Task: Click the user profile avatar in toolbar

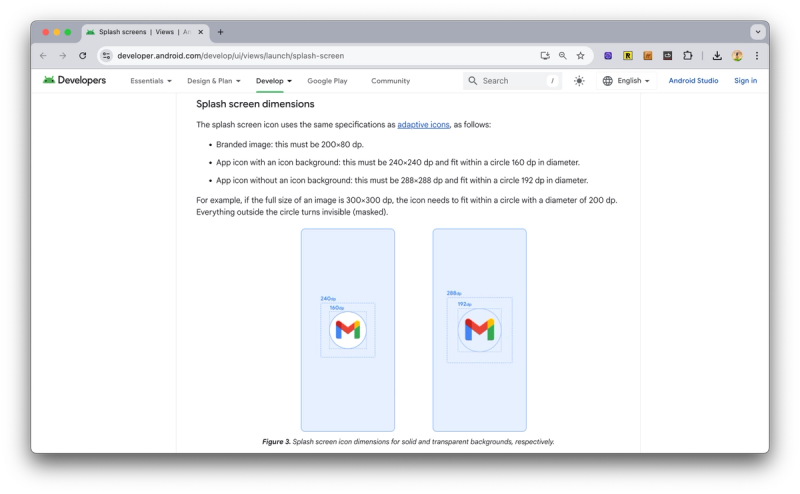Action: coord(737,56)
